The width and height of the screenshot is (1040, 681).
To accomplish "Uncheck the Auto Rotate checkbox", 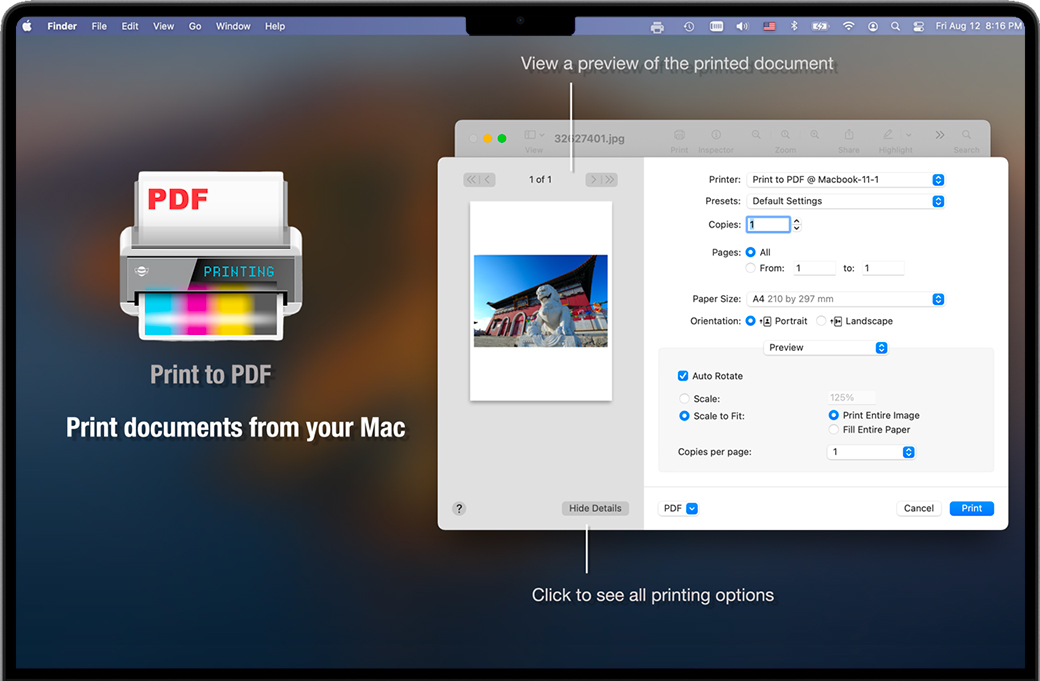I will [x=683, y=376].
